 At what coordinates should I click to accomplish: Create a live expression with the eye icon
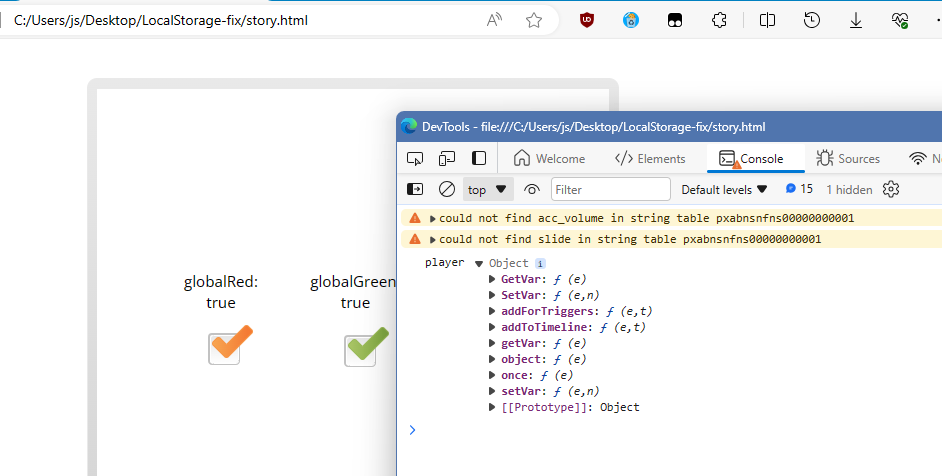click(532, 189)
